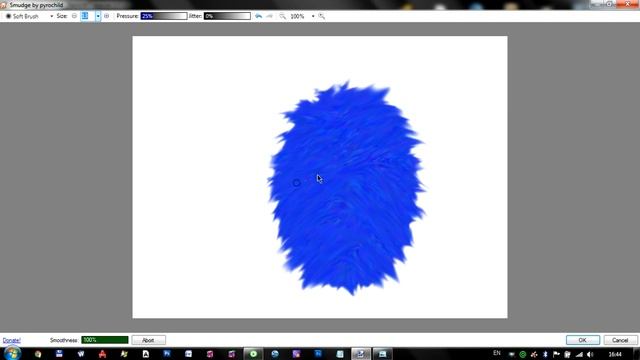The width and height of the screenshot is (640, 360).
Task: Open the Photoshop taskbar icon
Action: coord(167,354)
